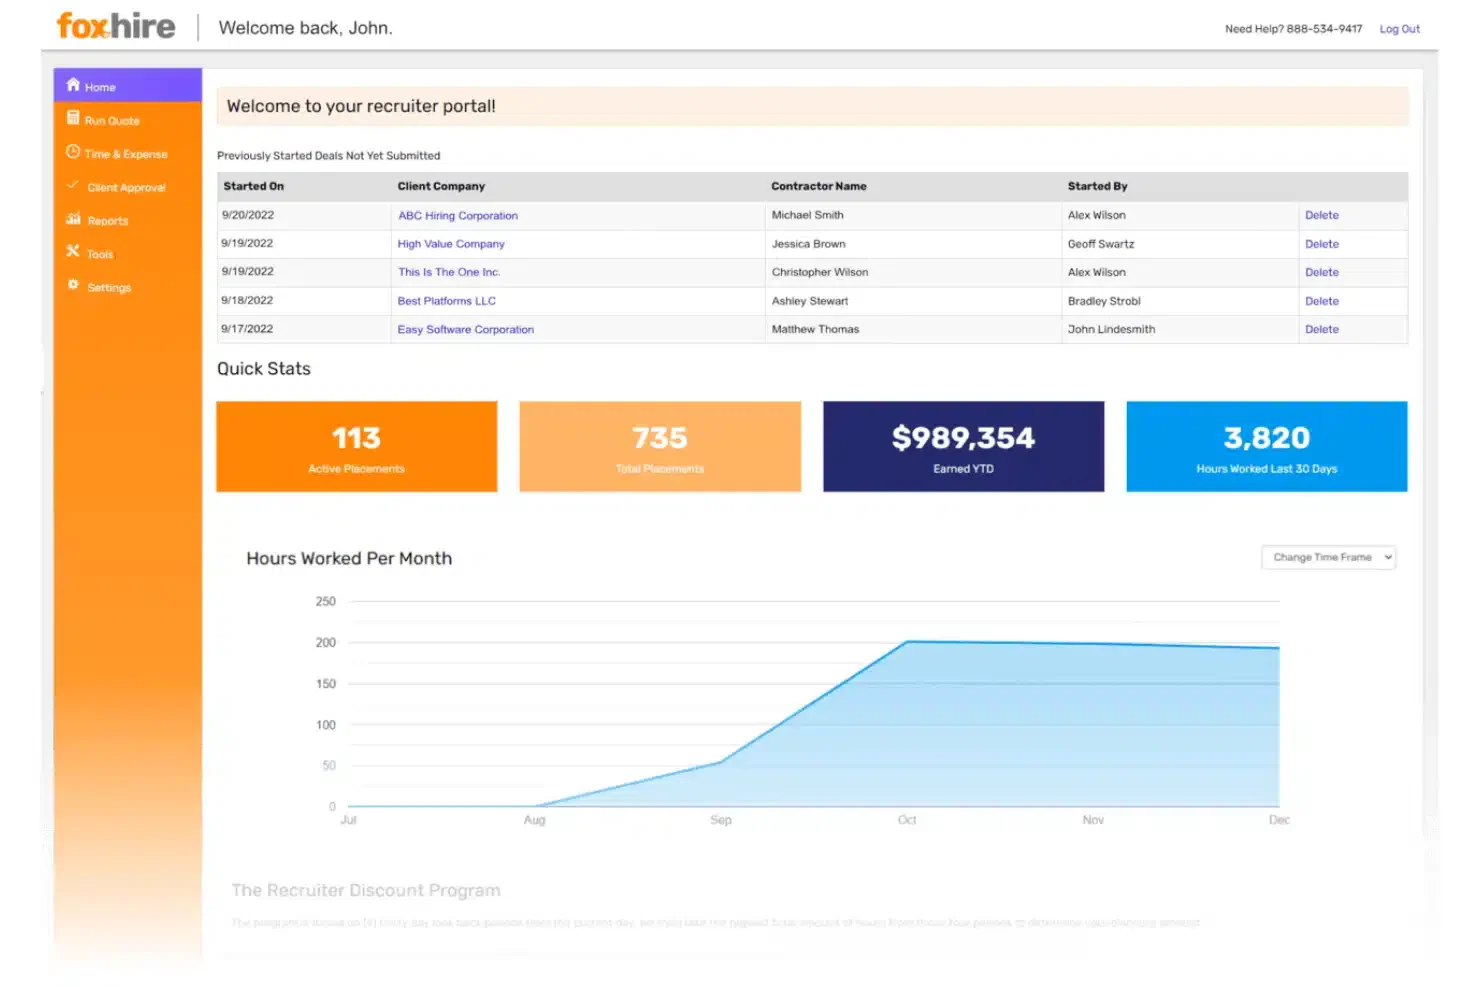The image size is (1480, 987).
Task: Delete the Christopher Wilson deal row
Action: click(x=1321, y=272)
